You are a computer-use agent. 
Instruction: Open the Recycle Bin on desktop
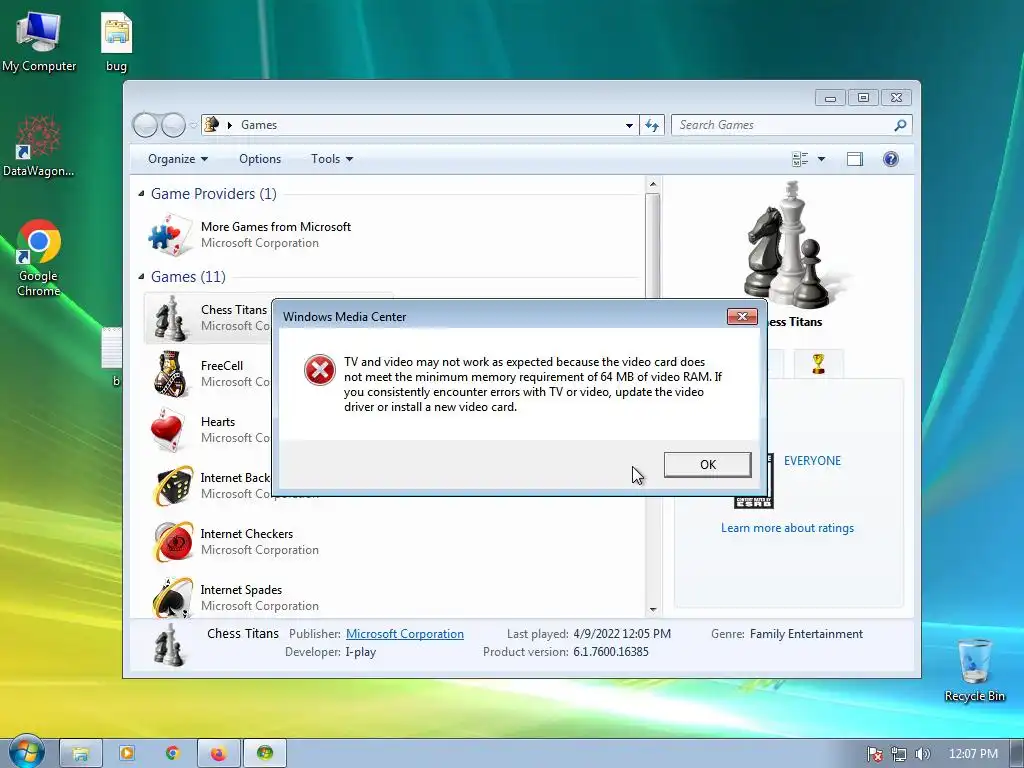[x=974, y=670]
